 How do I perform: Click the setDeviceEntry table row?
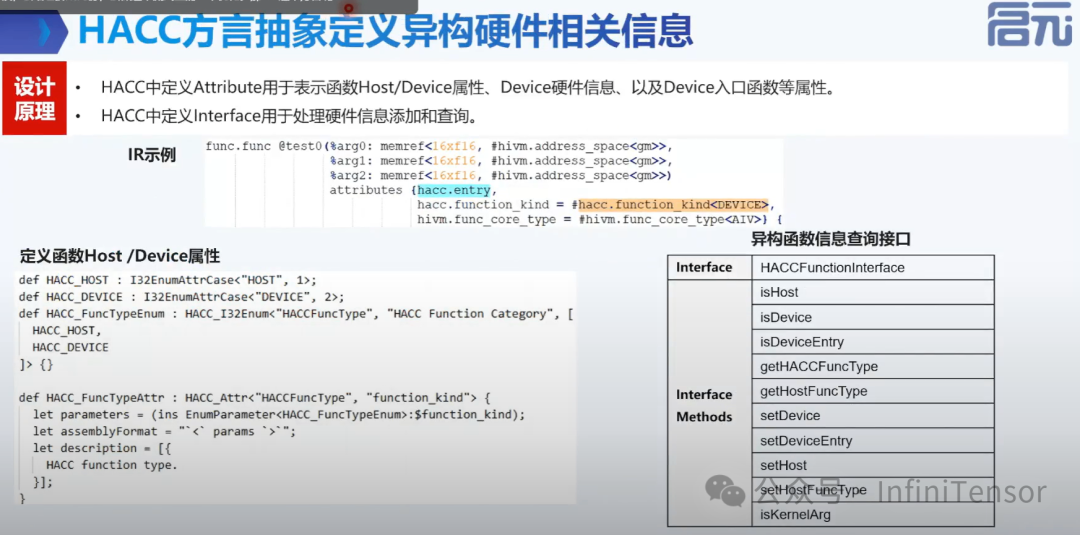[x=873, y=441]
